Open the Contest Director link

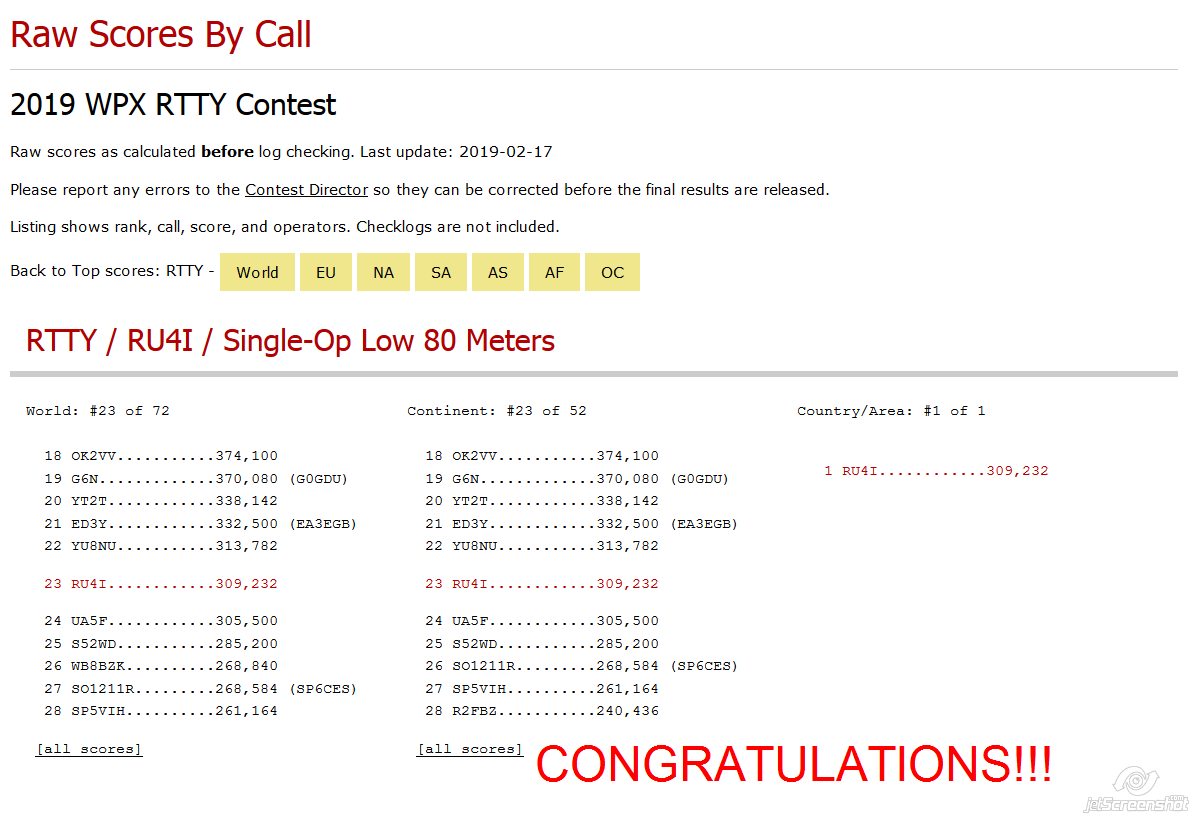point(306,189)
